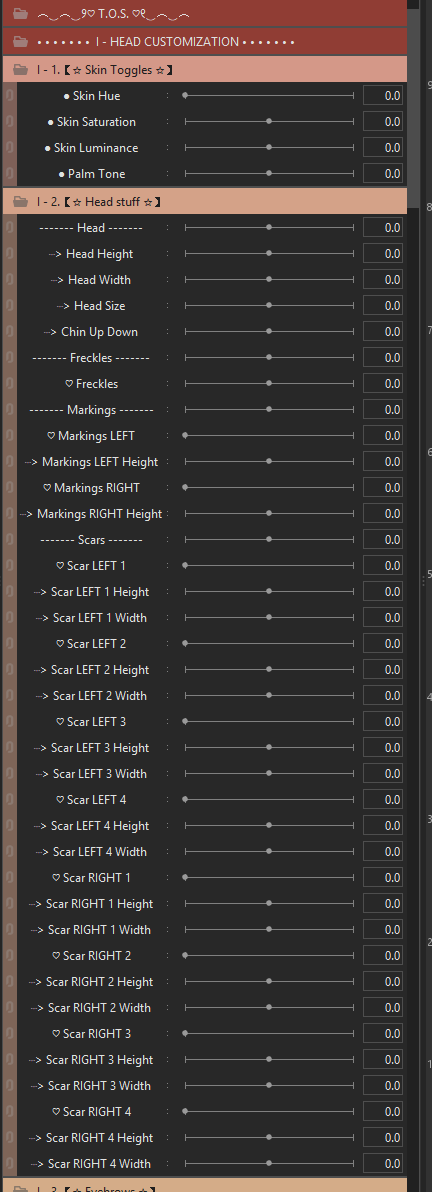Select the Scar RIGHT 3 Width parameter
Image resolution: width=432 pixels, height=1192 pixels.
[91, 1086]
